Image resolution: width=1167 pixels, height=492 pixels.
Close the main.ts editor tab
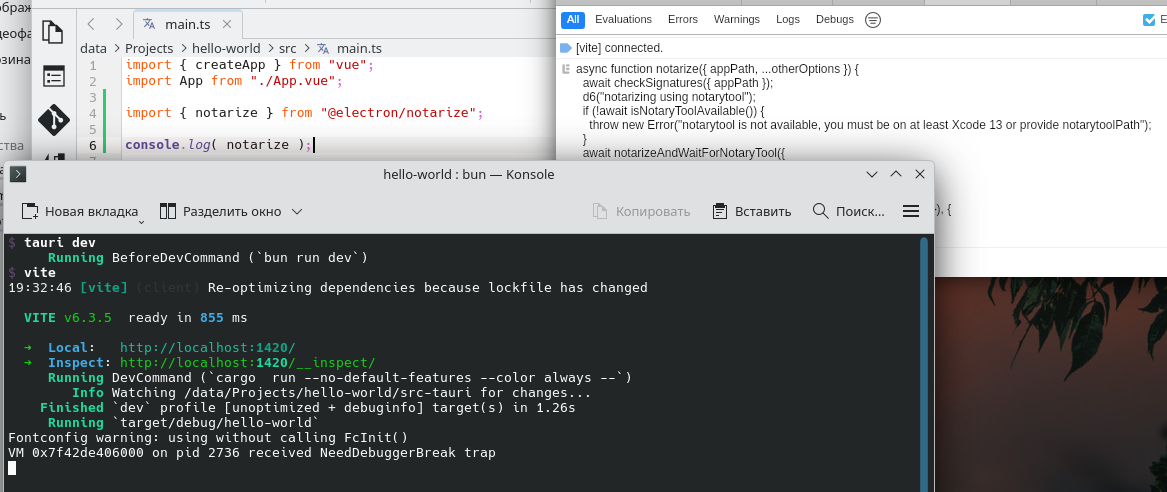click(227, 25)
